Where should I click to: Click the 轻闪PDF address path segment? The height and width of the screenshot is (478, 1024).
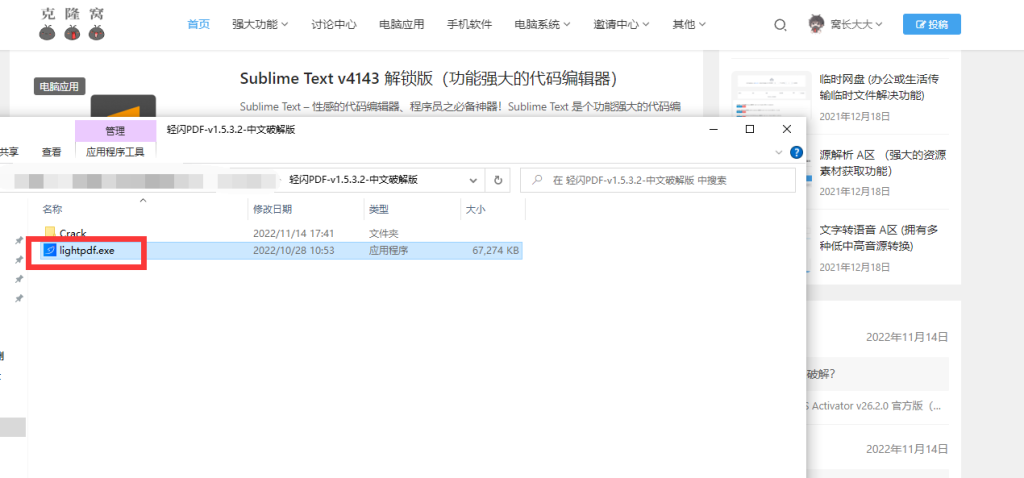tap(353, 181)
